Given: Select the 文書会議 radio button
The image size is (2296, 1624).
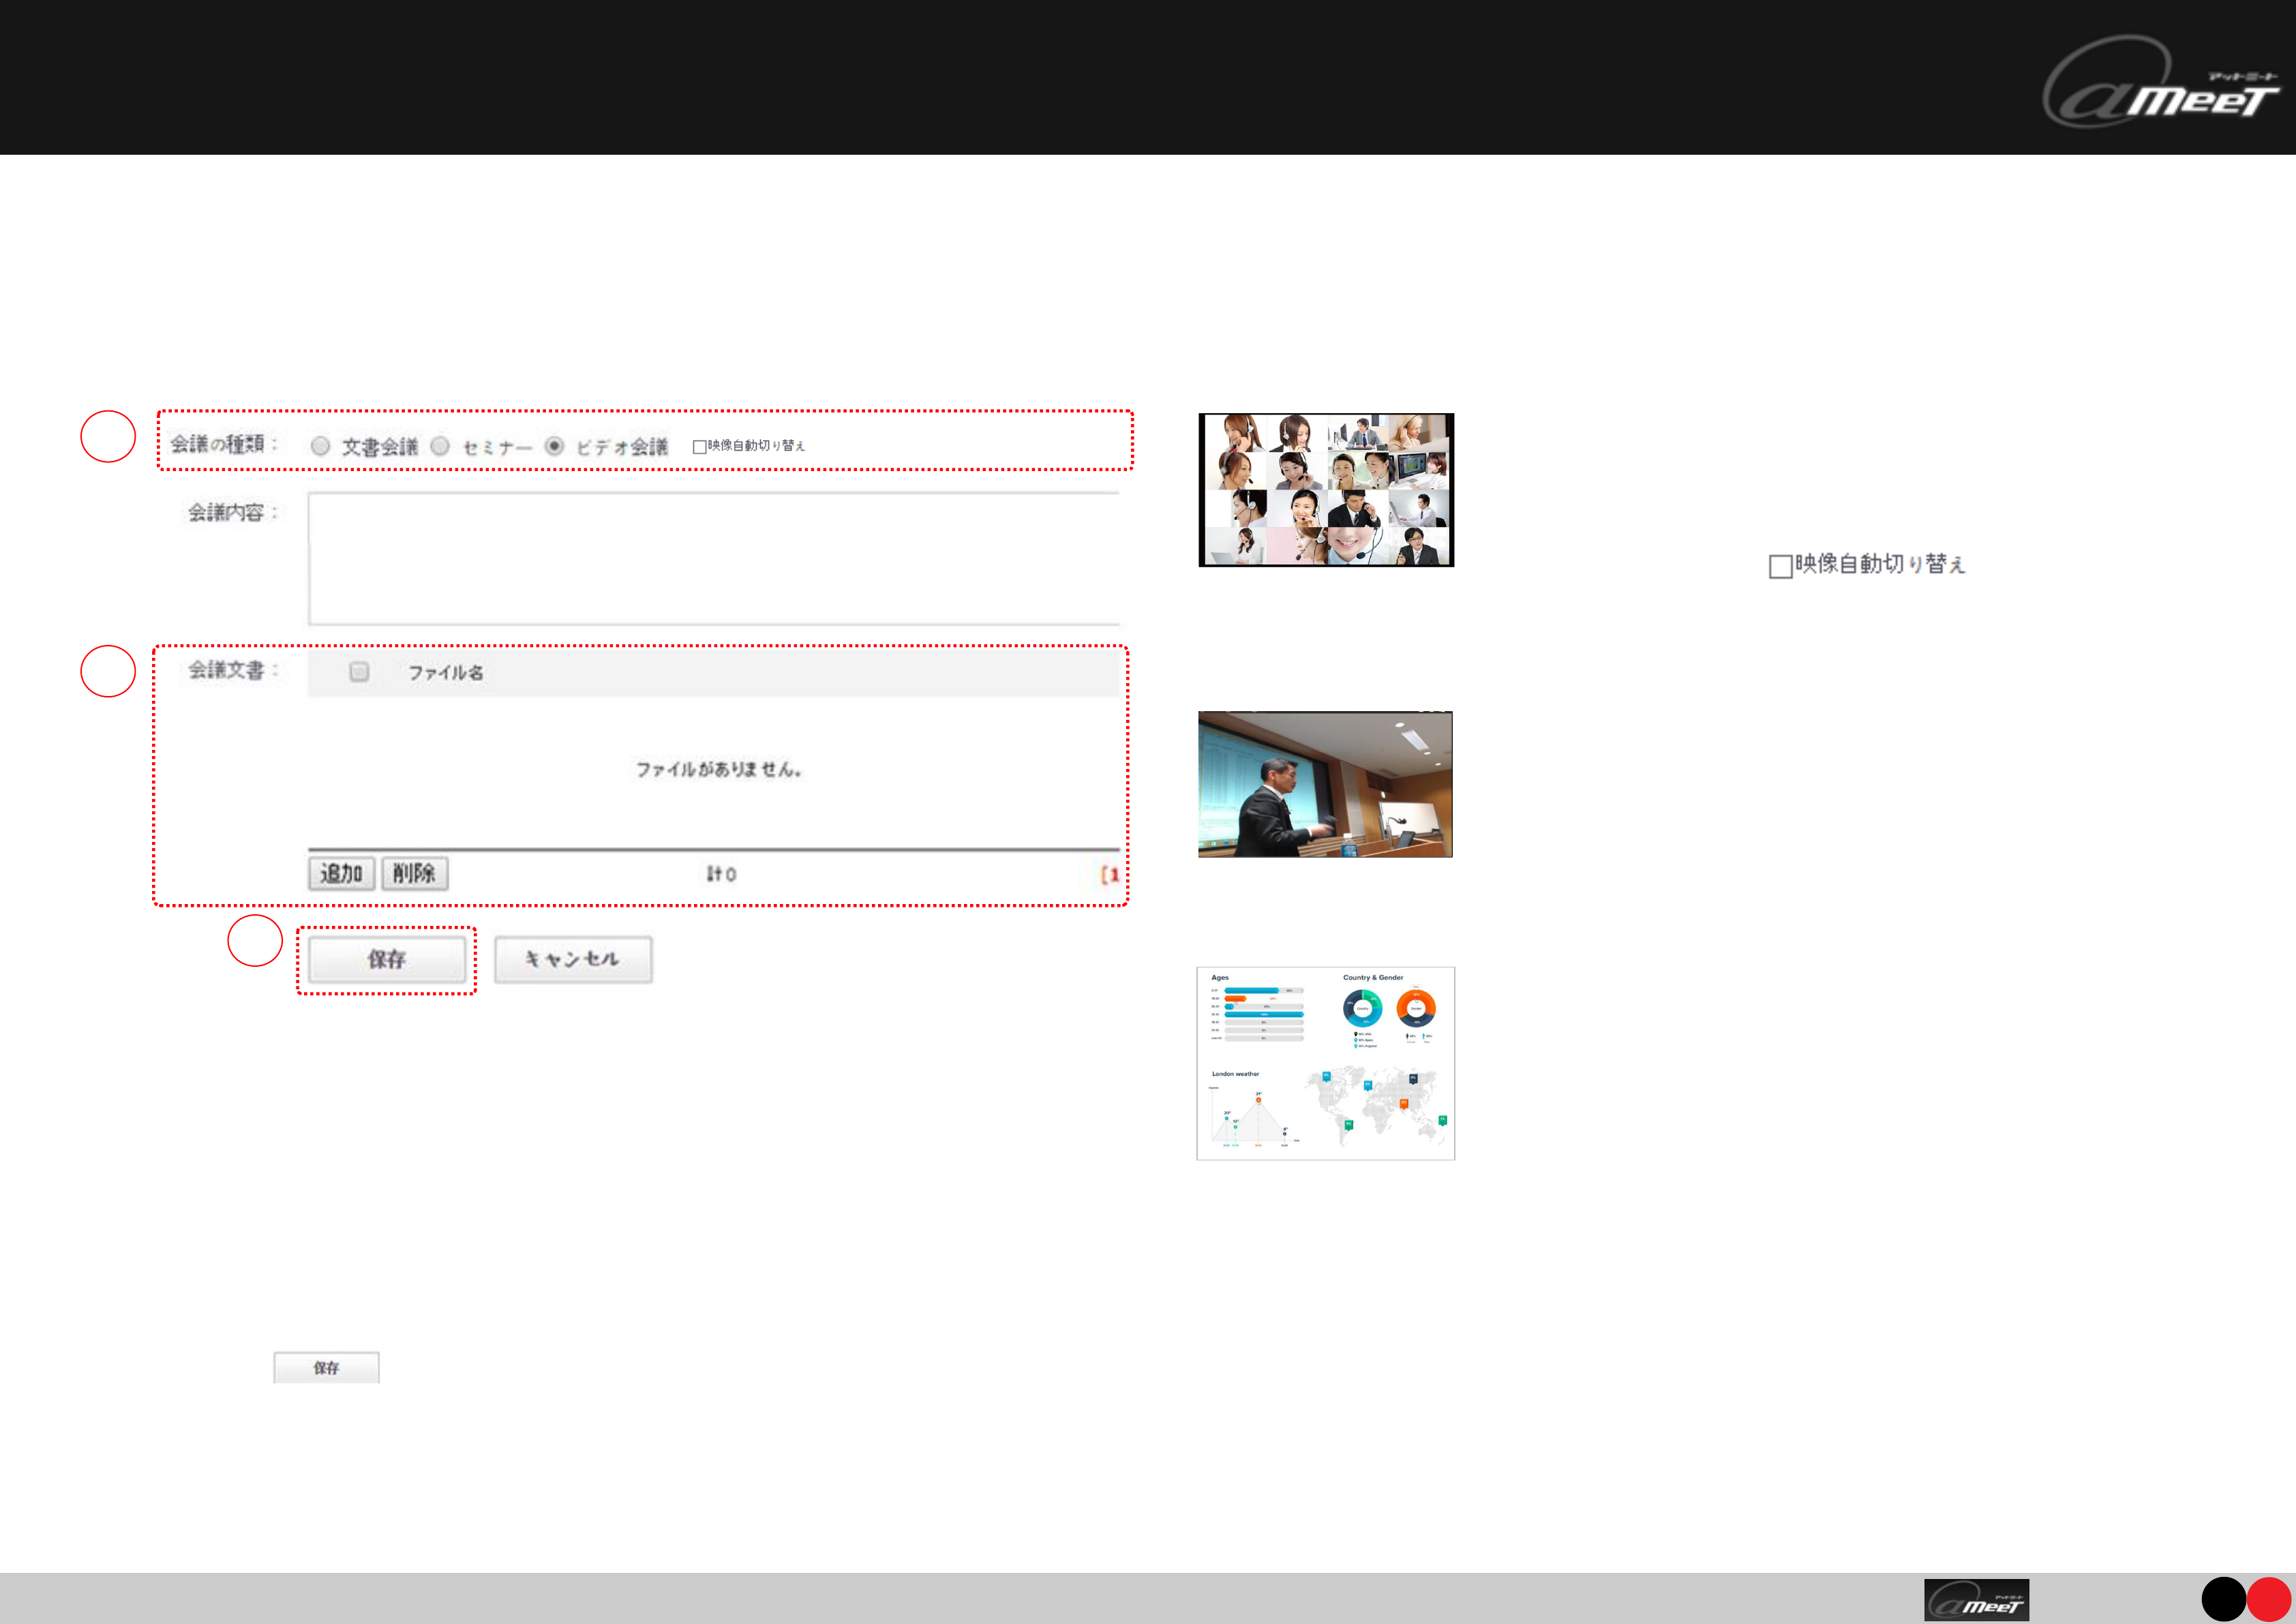Looking at the screenshot, I should point(320,446).
